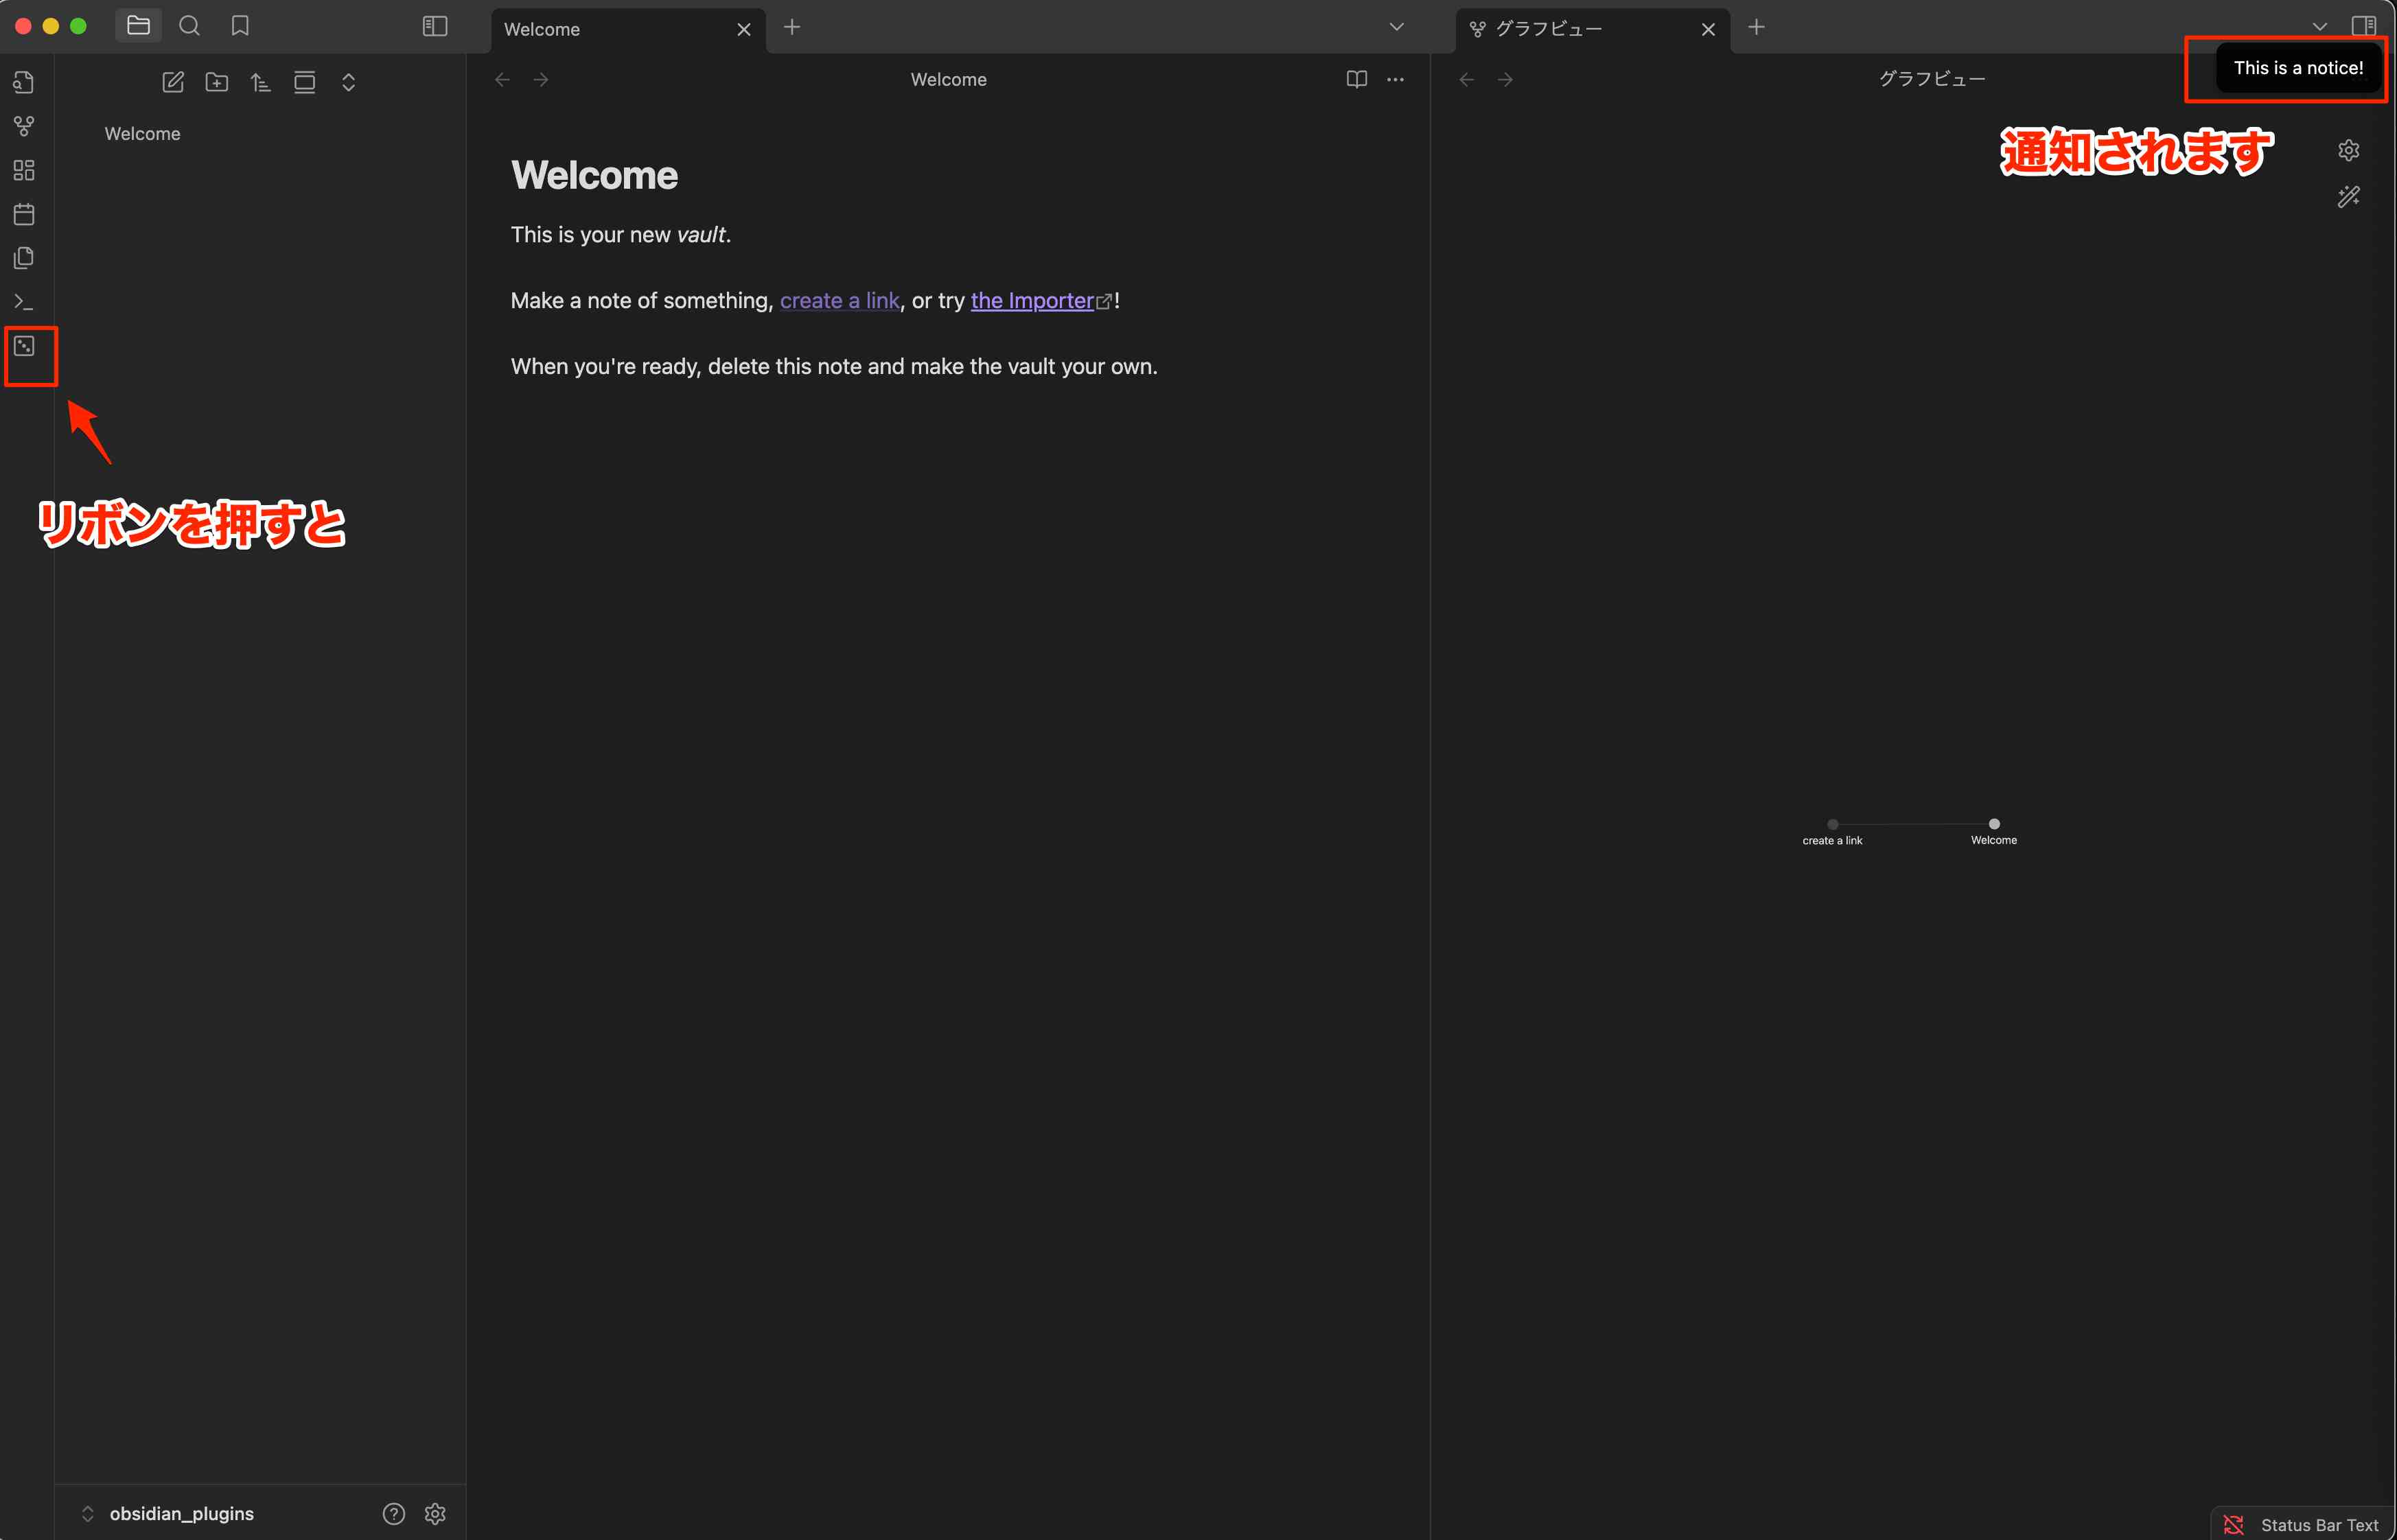Toggle right sidebar collapse
Viewport: 2397px width, 1540px height.
pos(2364,26)
